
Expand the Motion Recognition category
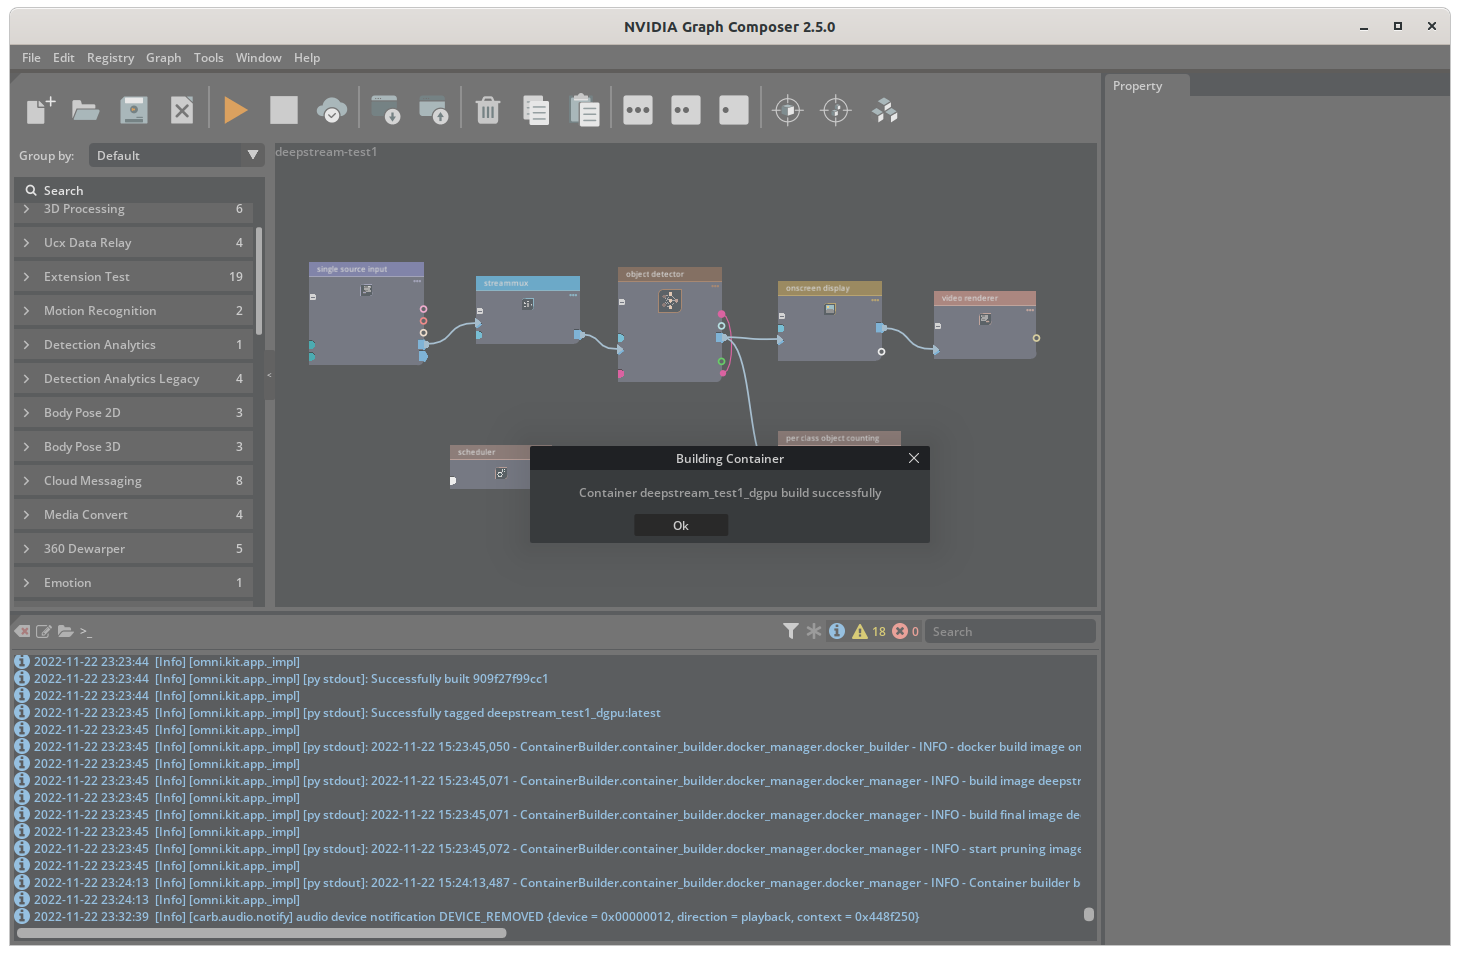[133, 311]
